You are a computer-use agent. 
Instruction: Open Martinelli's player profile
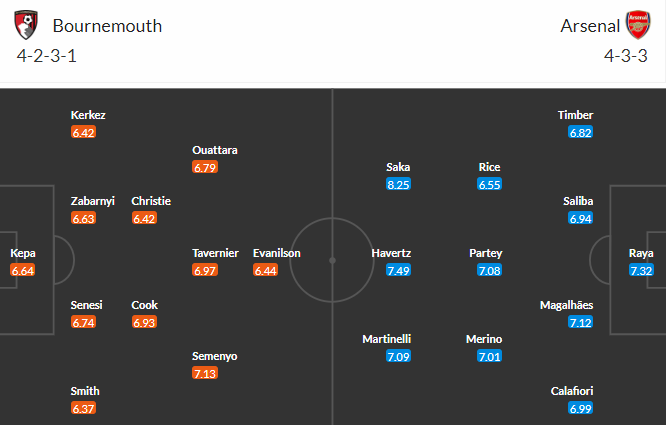386,339
